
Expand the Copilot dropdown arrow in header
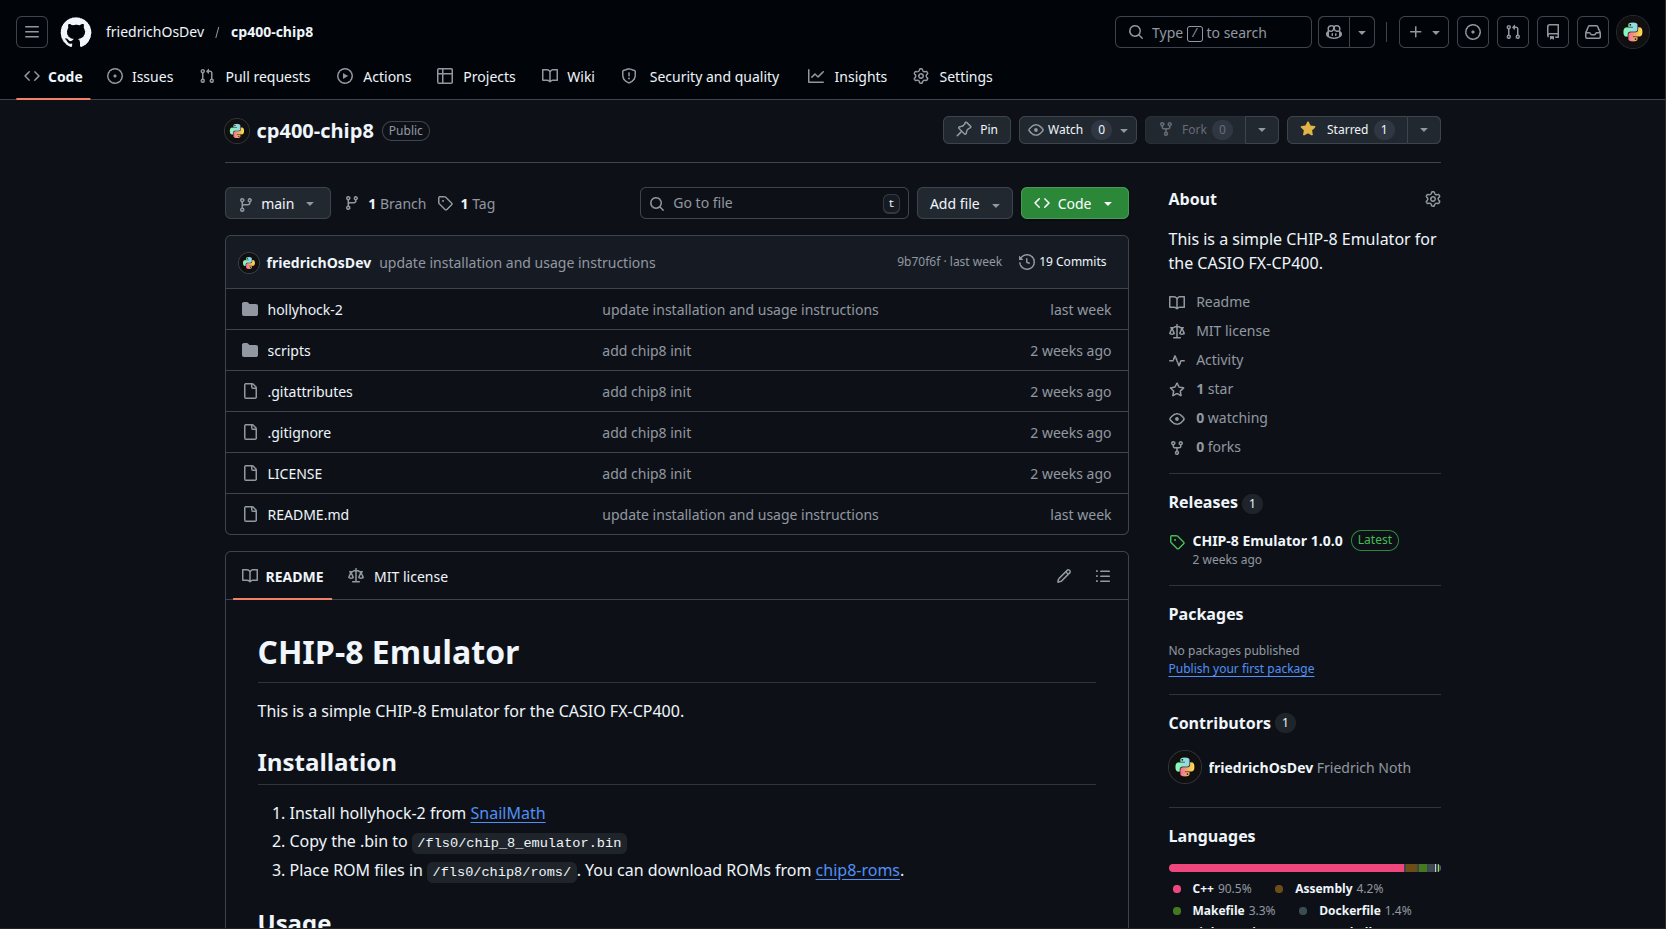pyautogui.click(x=1362, y=32)
